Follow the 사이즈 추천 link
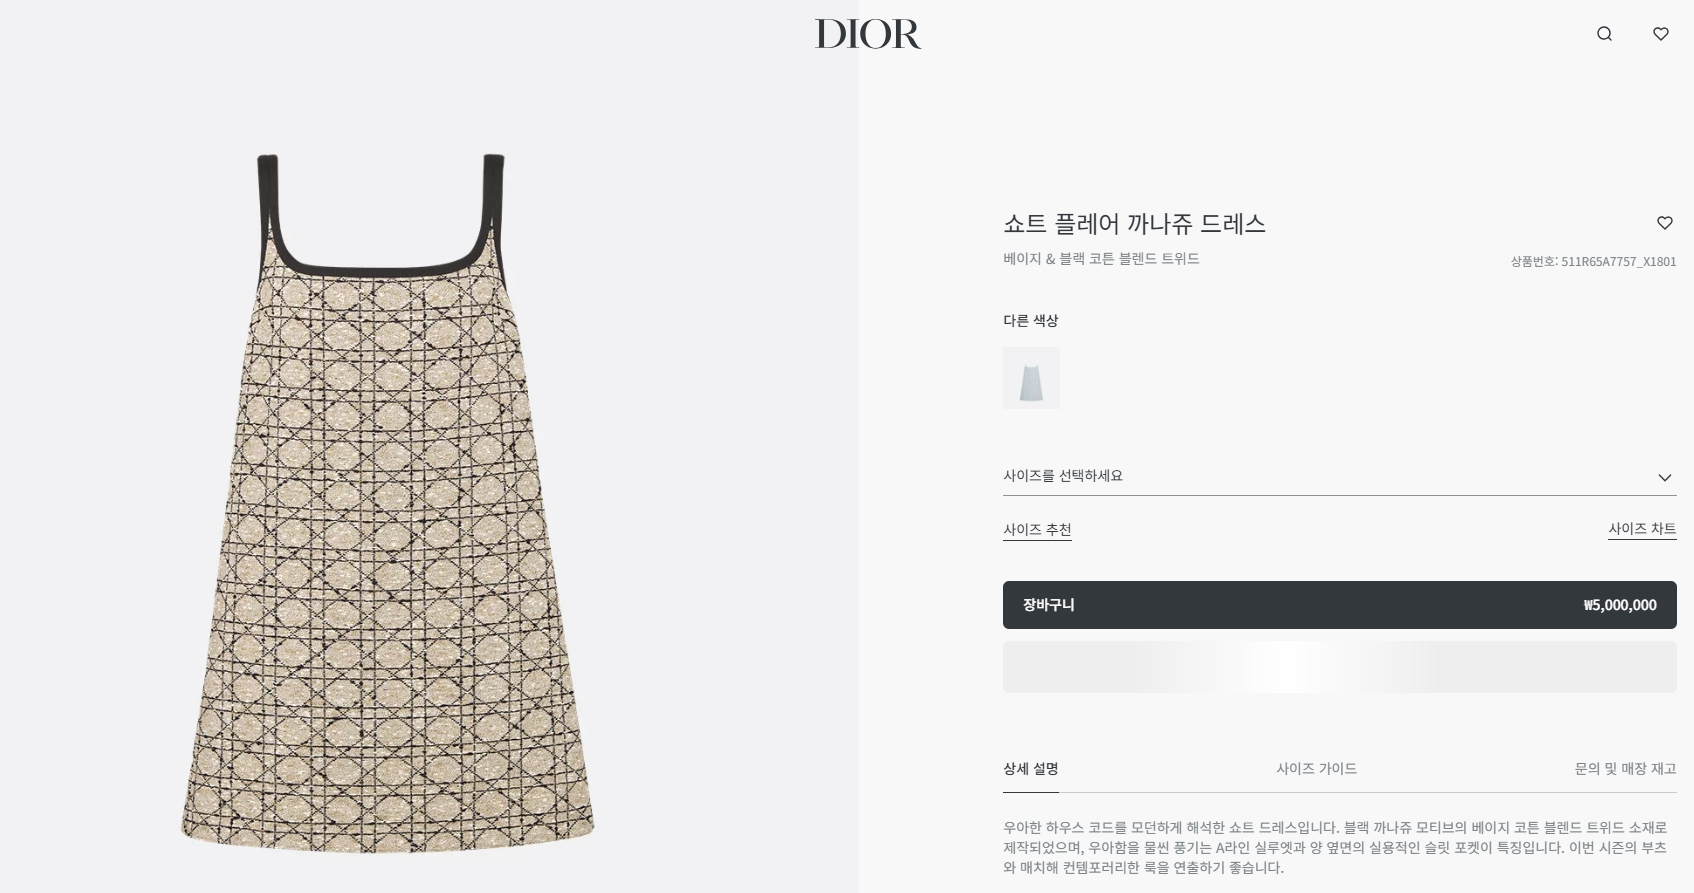 [1037, 529]
